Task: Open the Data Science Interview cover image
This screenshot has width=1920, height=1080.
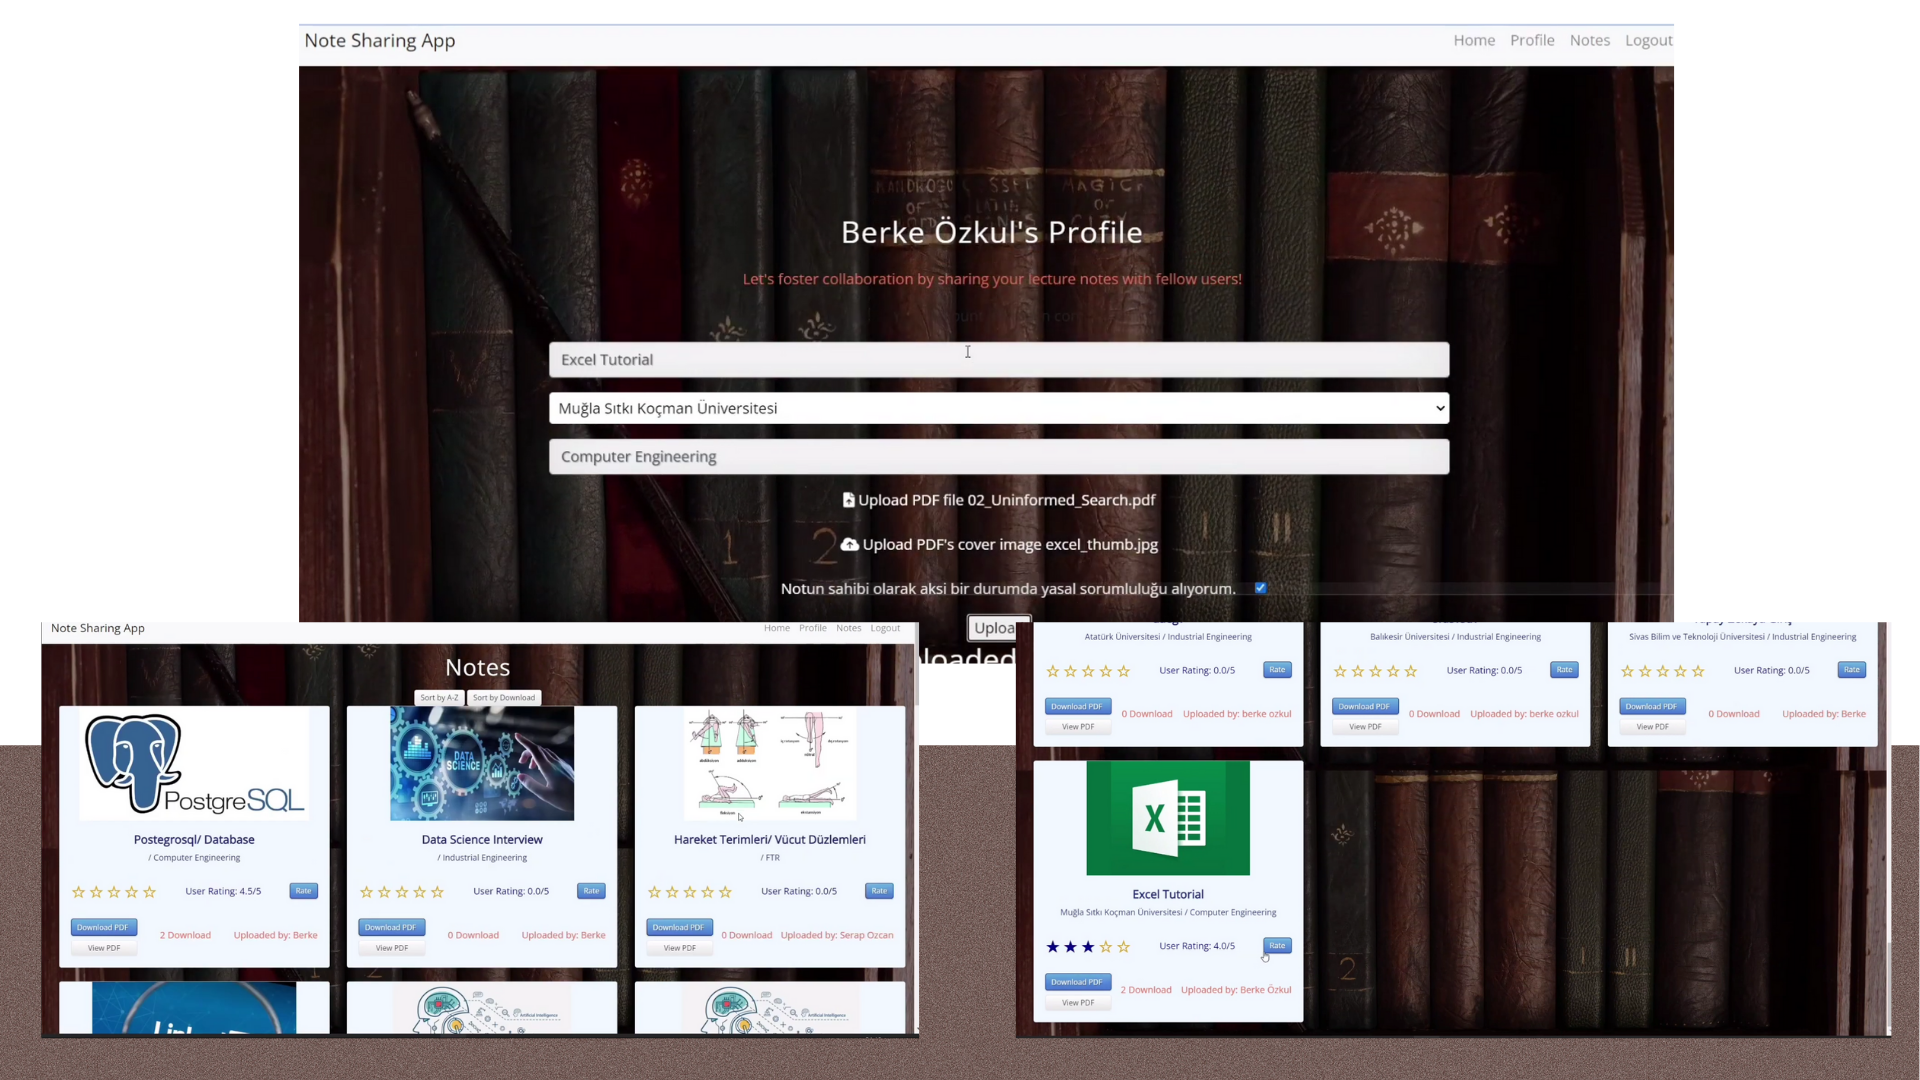Action: [482, 764]
